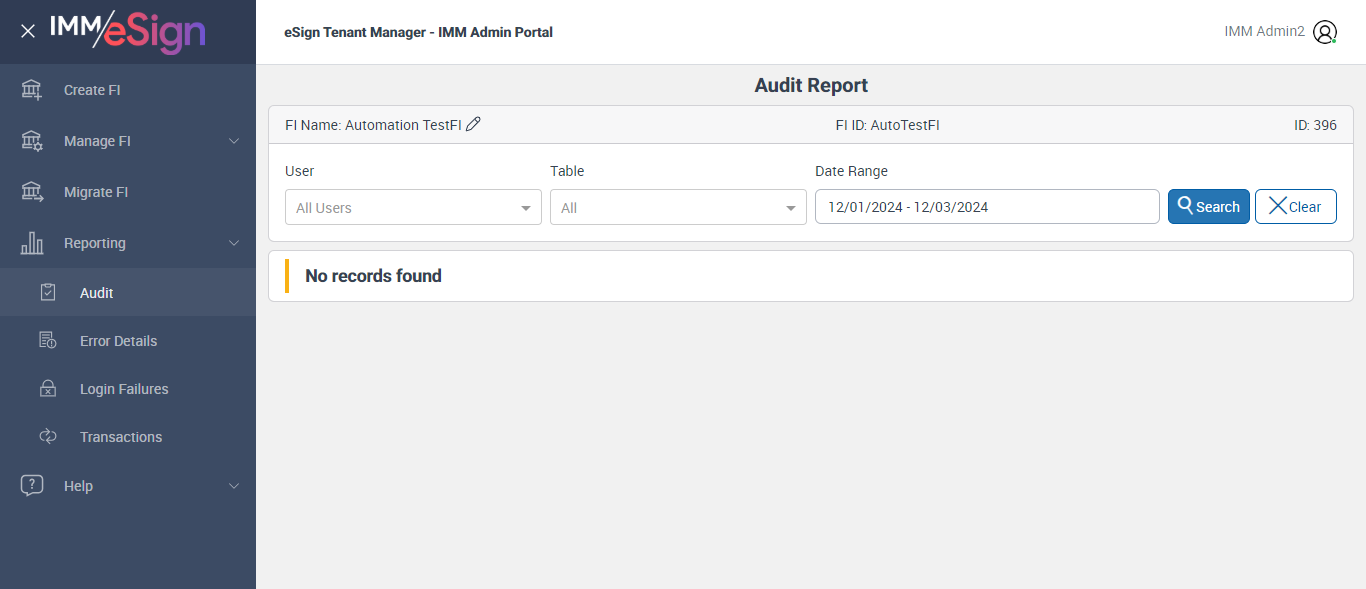Expand the Manage FI chevron
1366x589 pixels.
click(x=234, y=141)
